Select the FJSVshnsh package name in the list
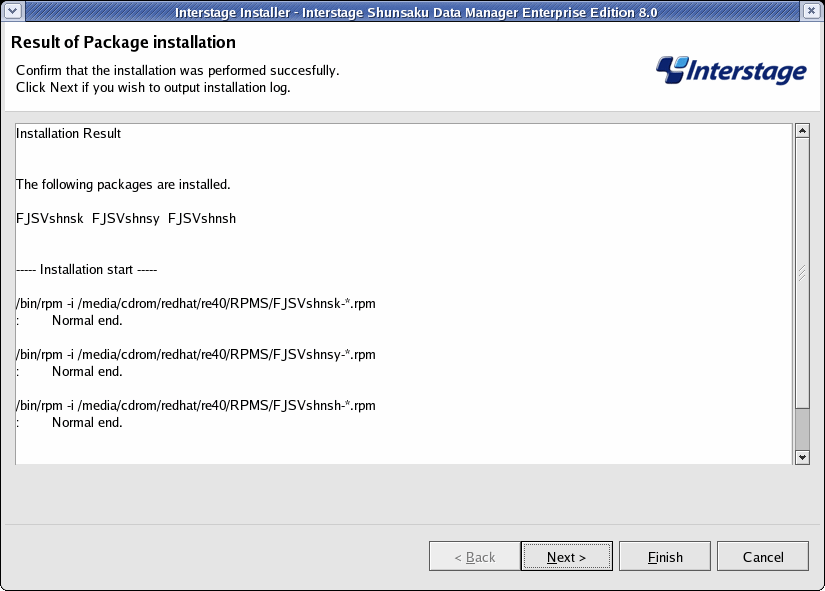Viewport: 825px width, 591px height. tap(202, 218)
